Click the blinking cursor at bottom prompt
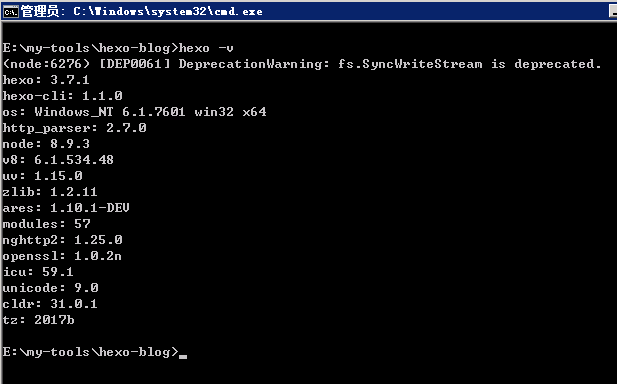Image resolution: width=617 pixels, height=384 pixels. coord(183,356)
